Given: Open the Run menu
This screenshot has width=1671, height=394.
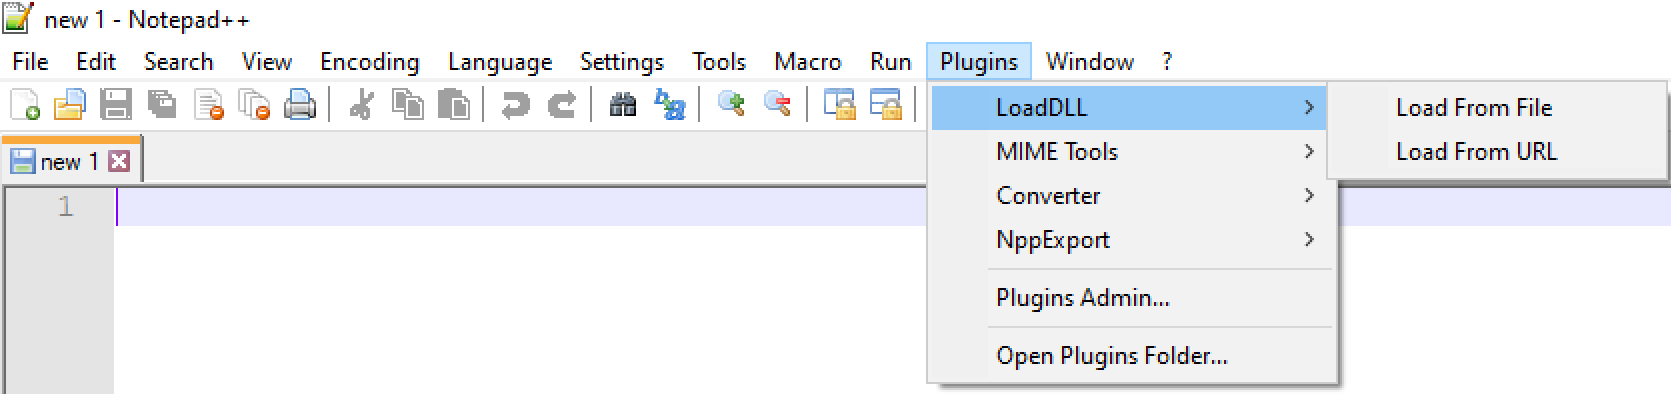Looking at the screenshot, I should 890,62.
